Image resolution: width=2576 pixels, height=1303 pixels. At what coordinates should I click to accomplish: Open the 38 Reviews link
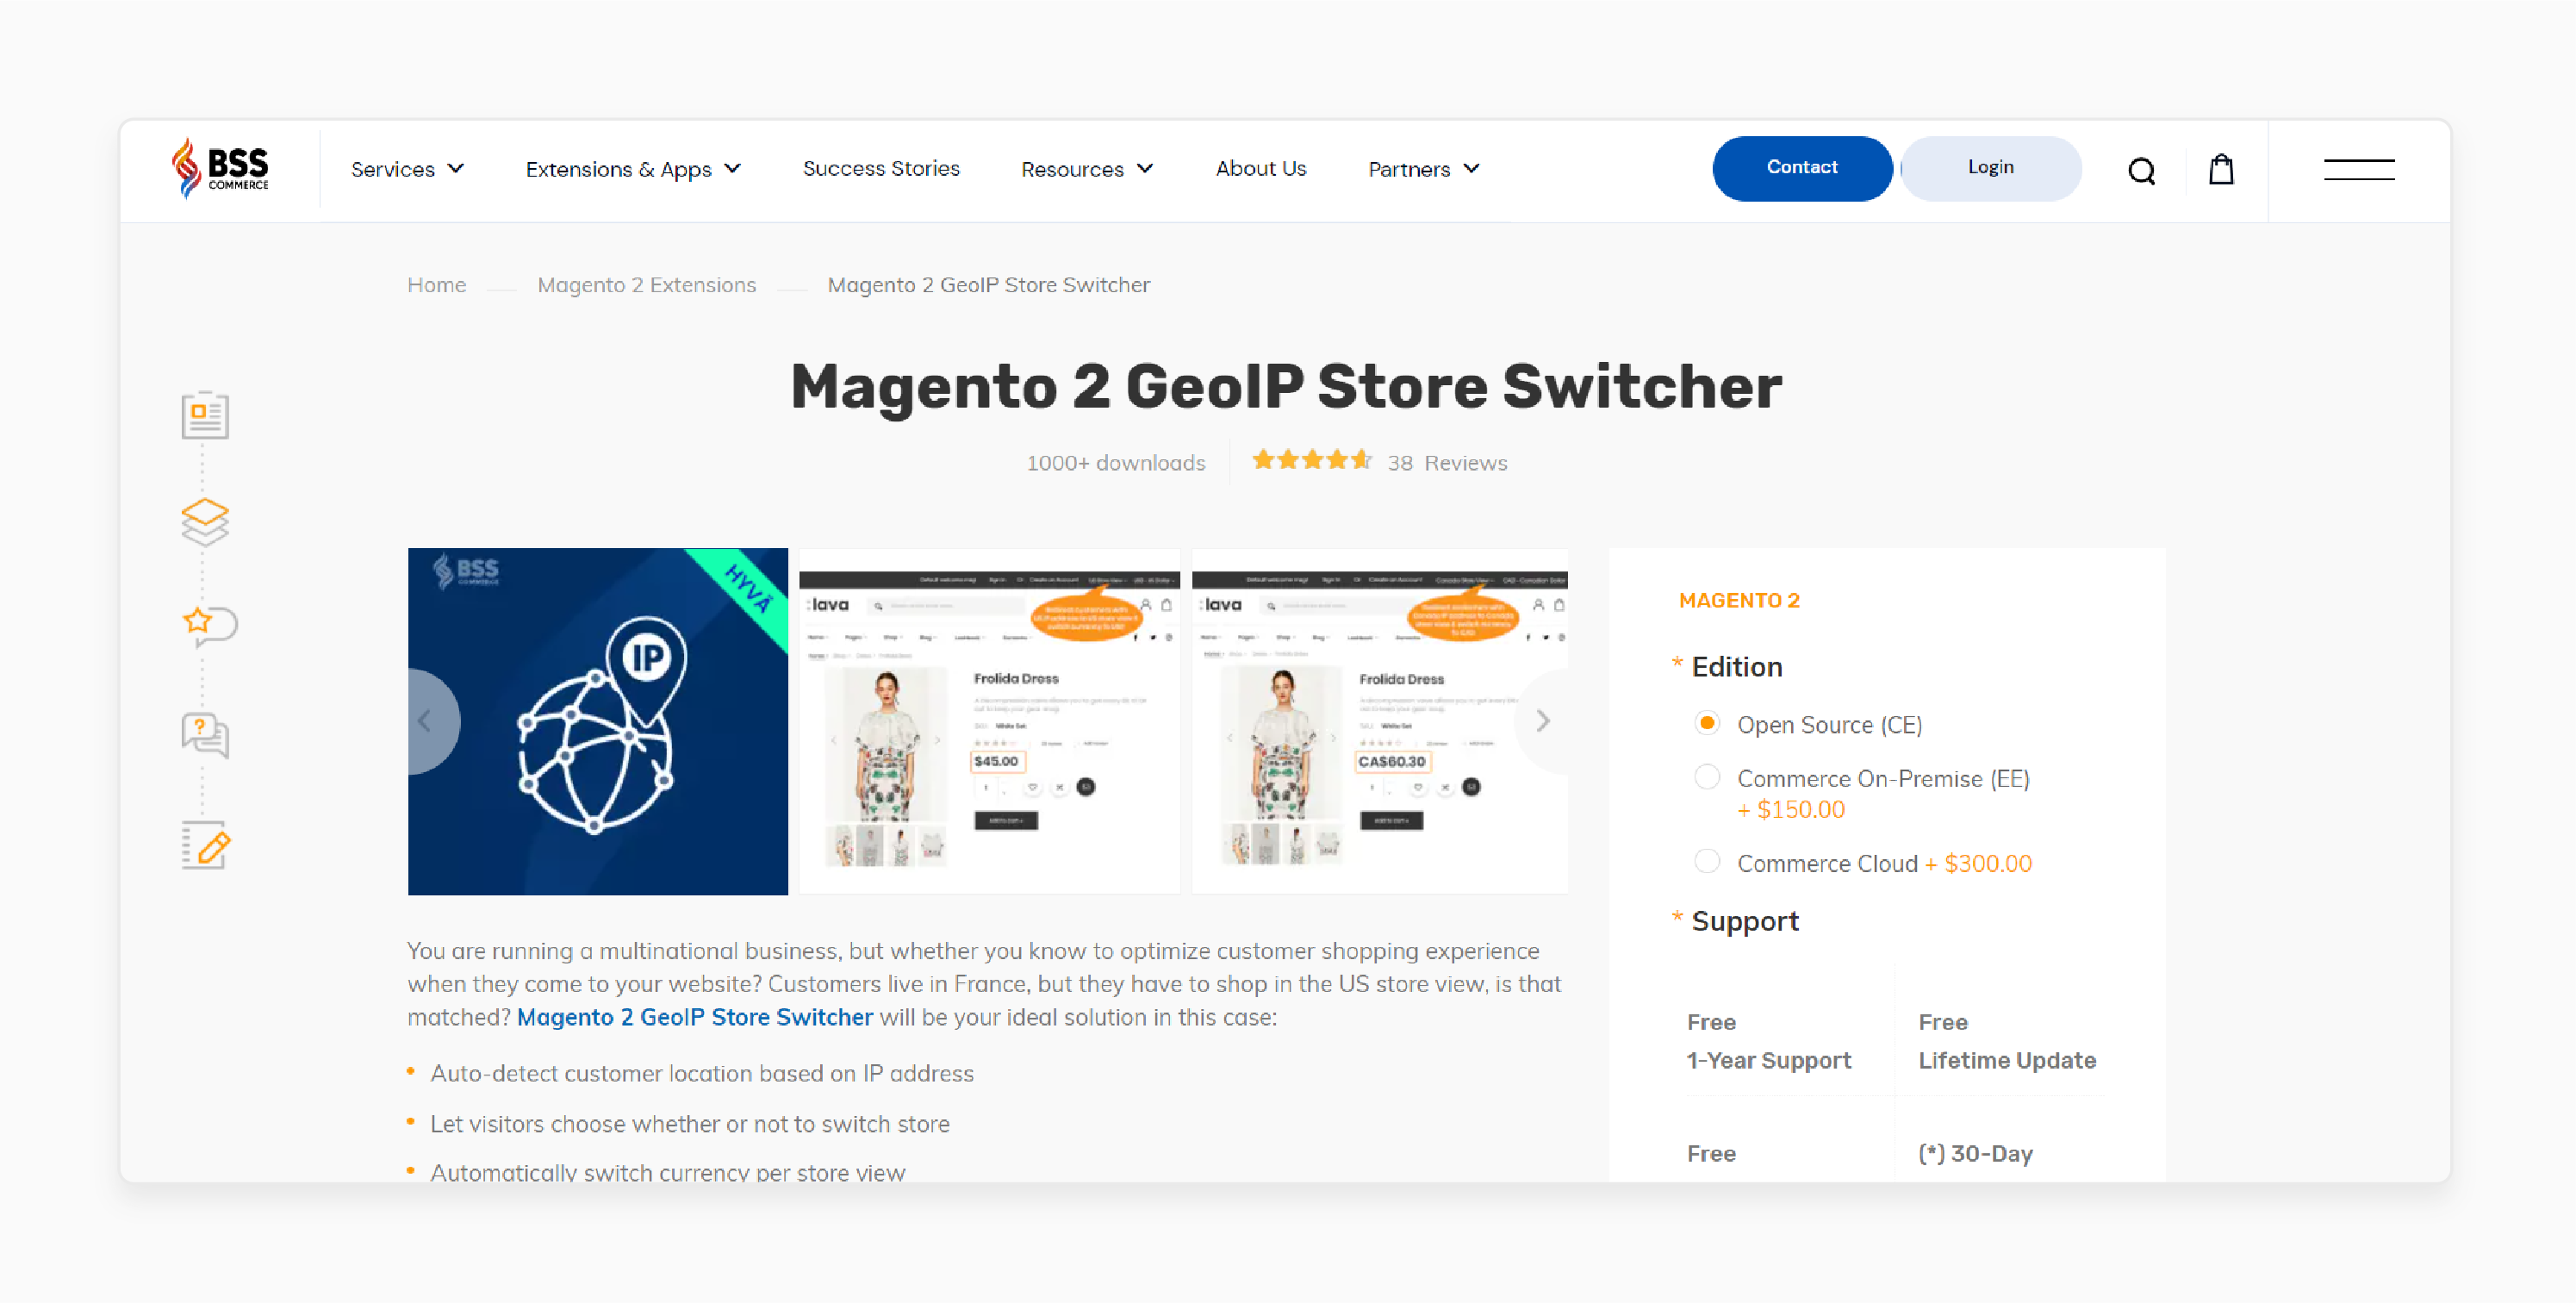(x=1447, y=463)
